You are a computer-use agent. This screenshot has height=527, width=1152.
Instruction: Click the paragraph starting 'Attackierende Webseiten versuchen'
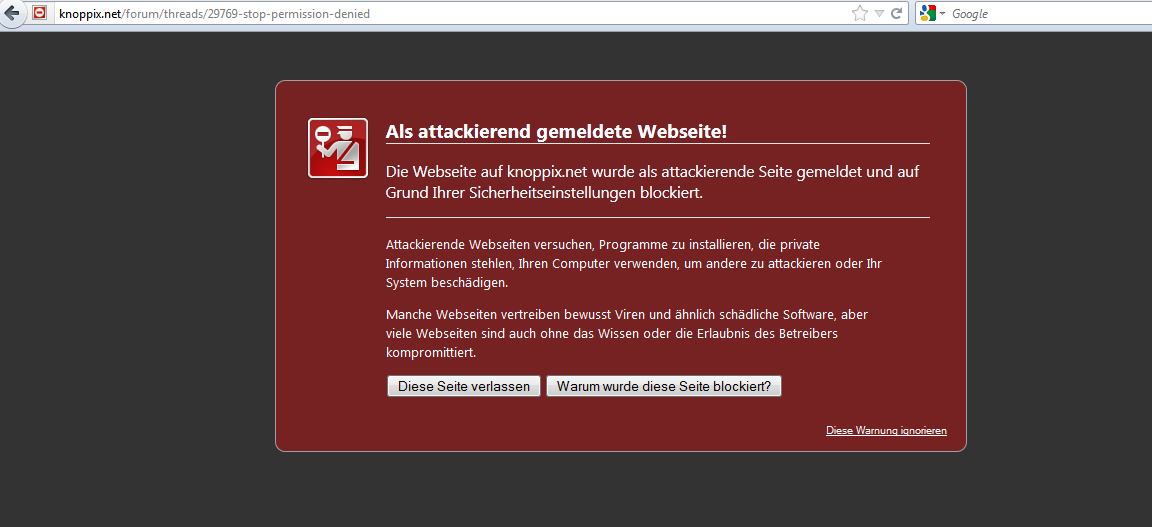pyautogui.click(x=633, y=263)
